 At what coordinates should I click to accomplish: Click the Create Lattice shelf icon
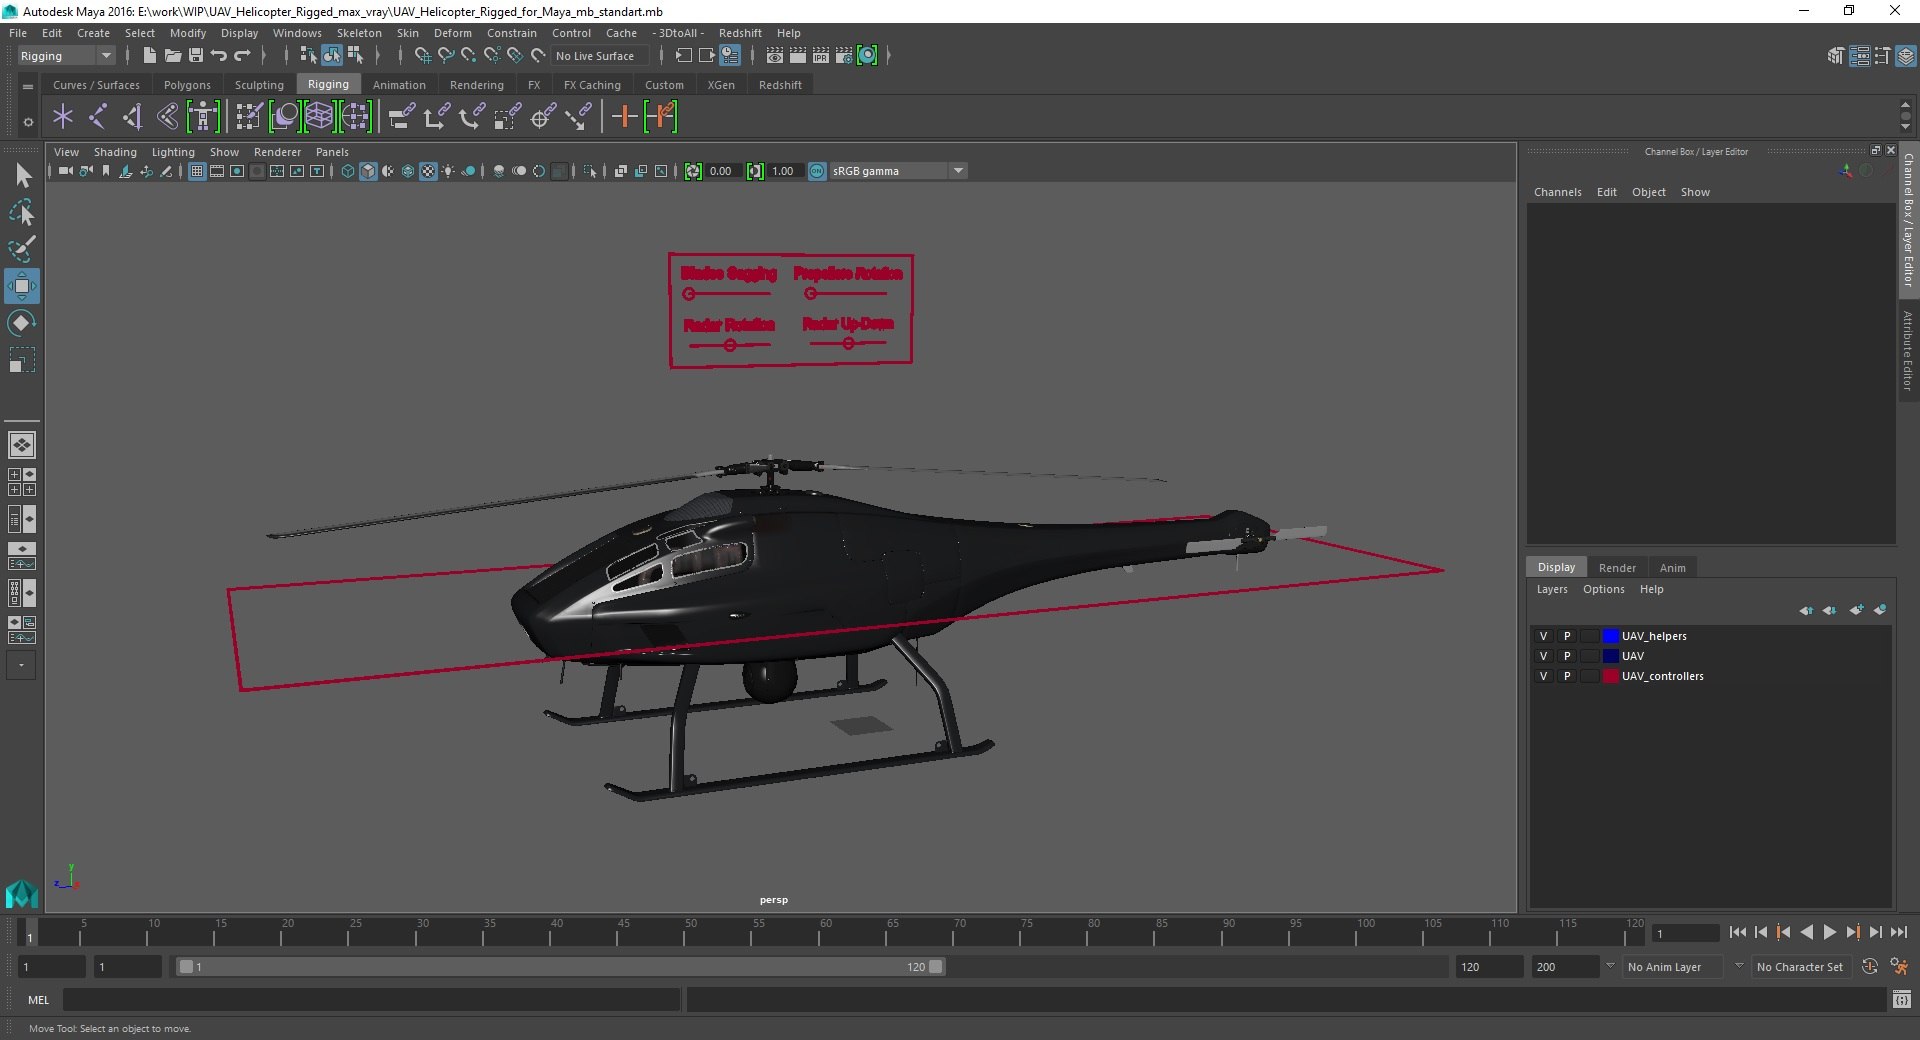(x=319, y=117)
